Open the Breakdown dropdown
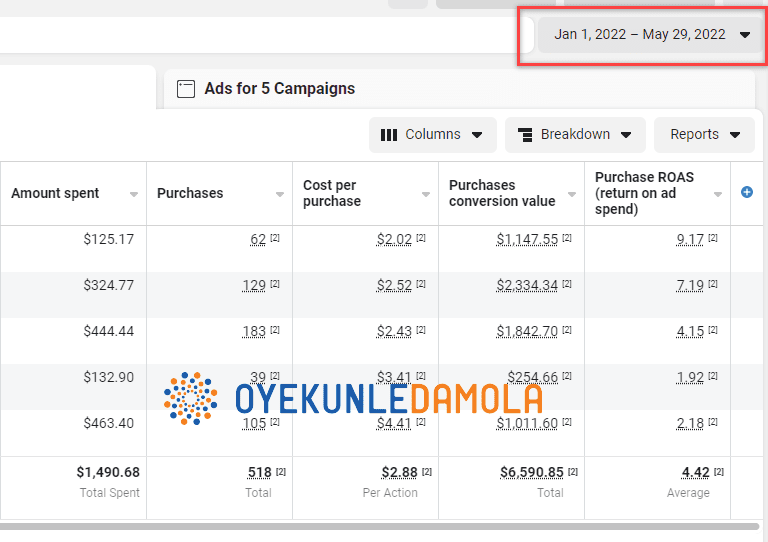The width and height of the screenshot is (768, 542). click(x=575, y=135)
